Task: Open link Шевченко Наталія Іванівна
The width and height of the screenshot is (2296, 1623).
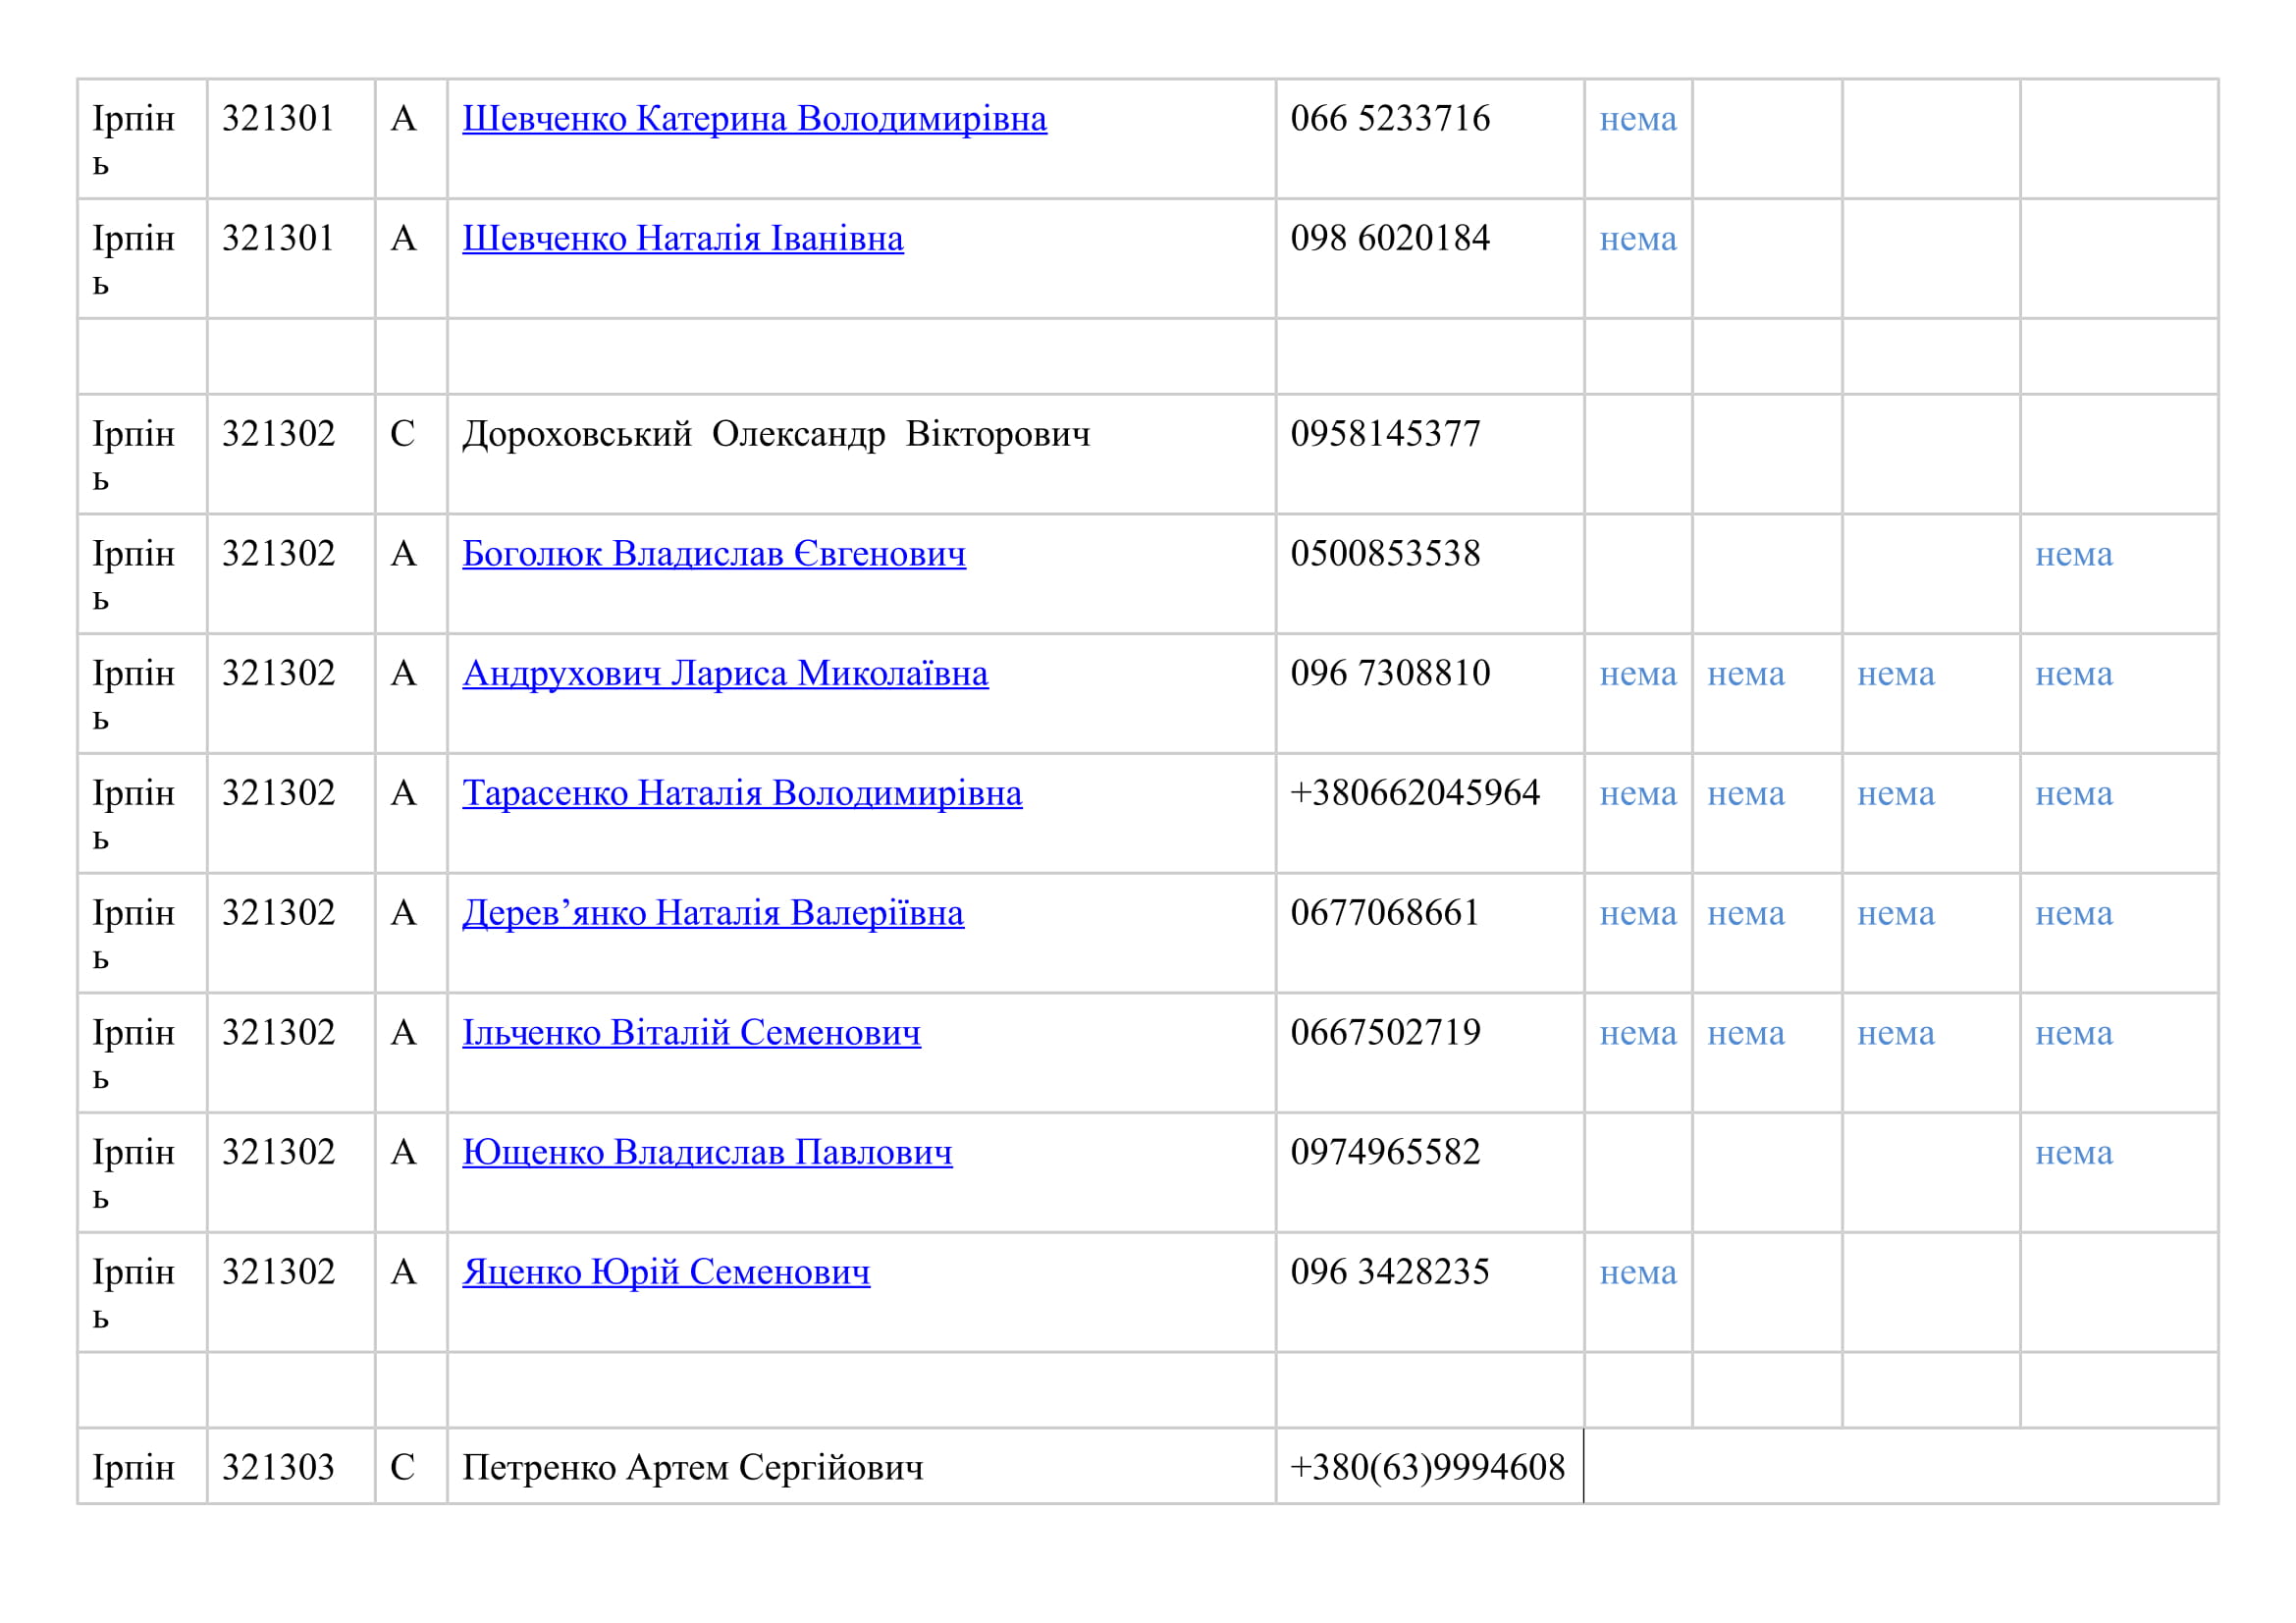Action: click(x=682, y=239)
